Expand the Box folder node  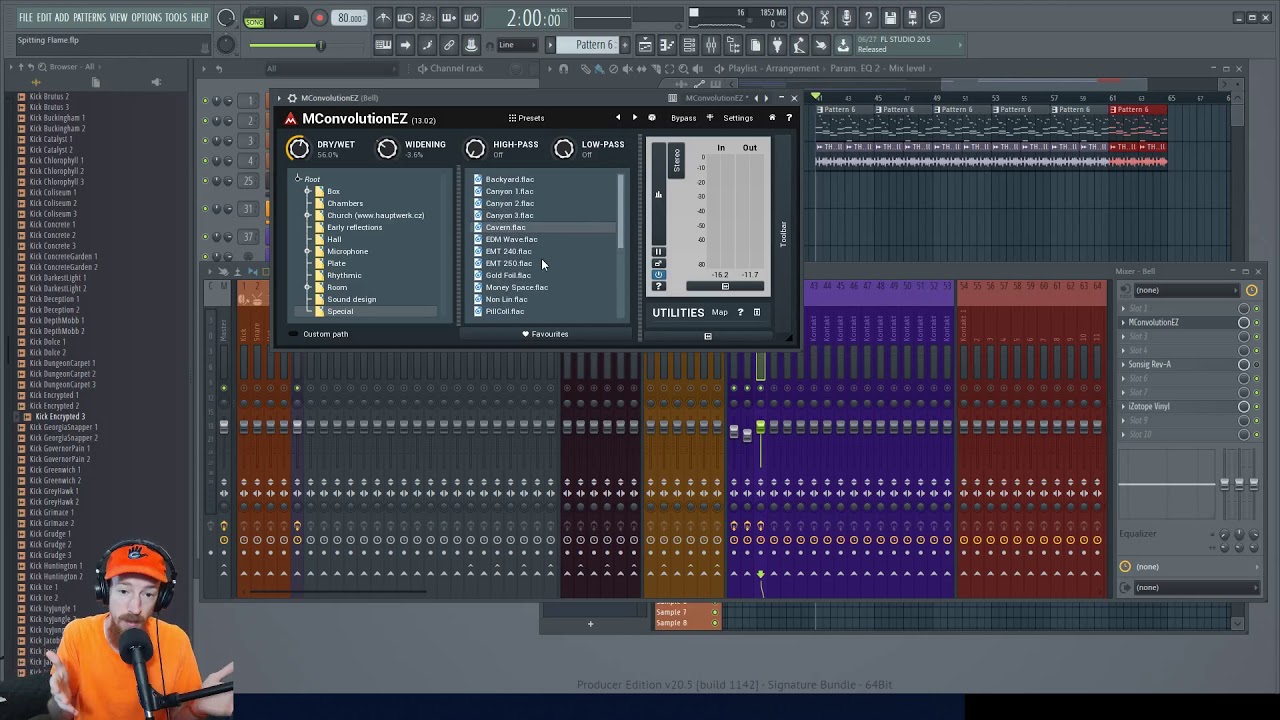[308, 191]
